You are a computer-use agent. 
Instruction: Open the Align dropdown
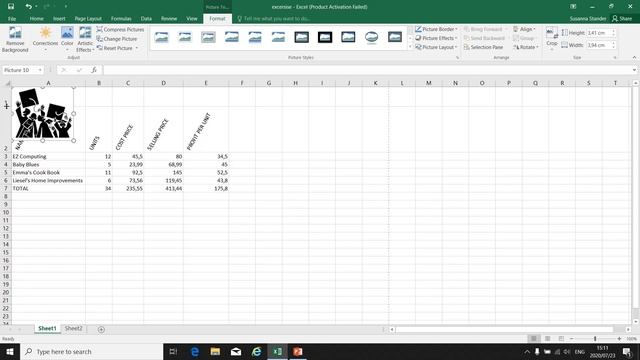pos(524,29)
